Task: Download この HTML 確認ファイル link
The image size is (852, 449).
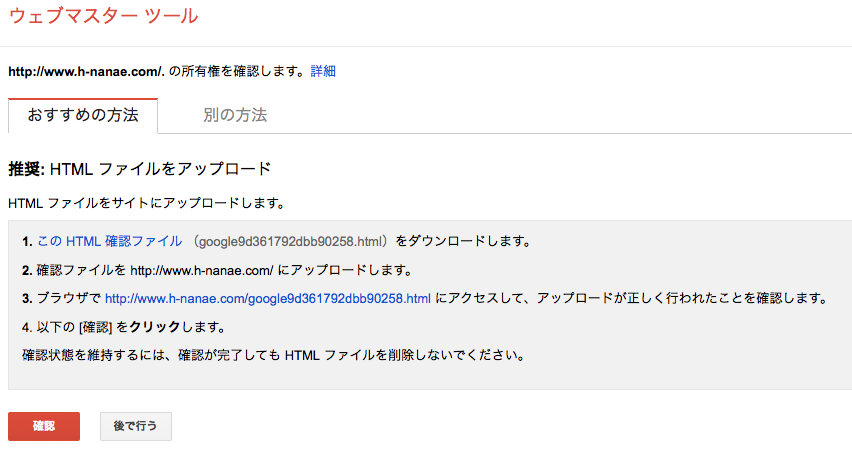Action: [109, 241]
